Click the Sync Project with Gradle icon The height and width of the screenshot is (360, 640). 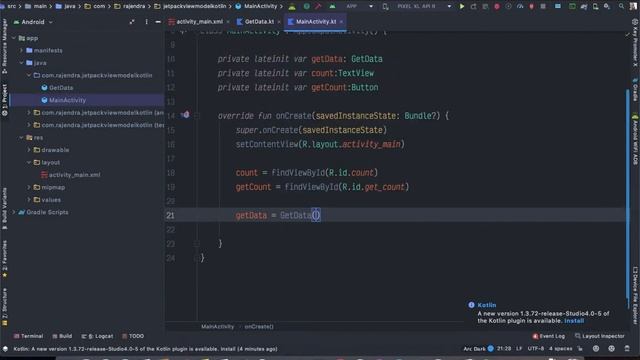[x=584, y=7]
